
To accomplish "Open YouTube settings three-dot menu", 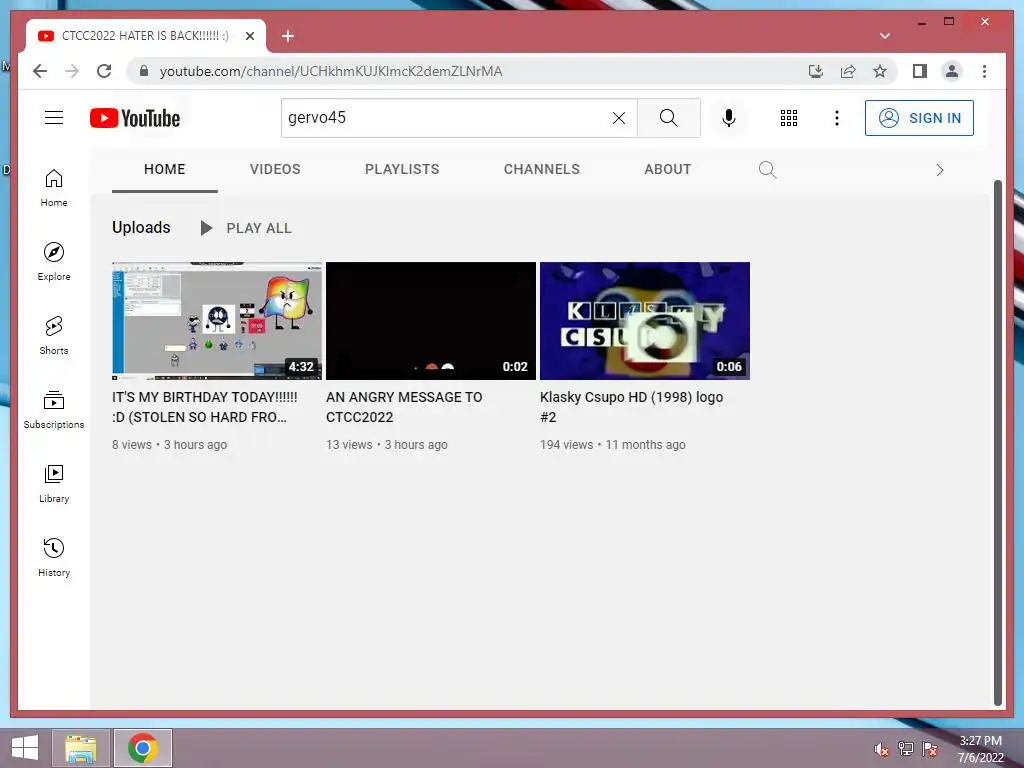I will click(x=837, y=118).
